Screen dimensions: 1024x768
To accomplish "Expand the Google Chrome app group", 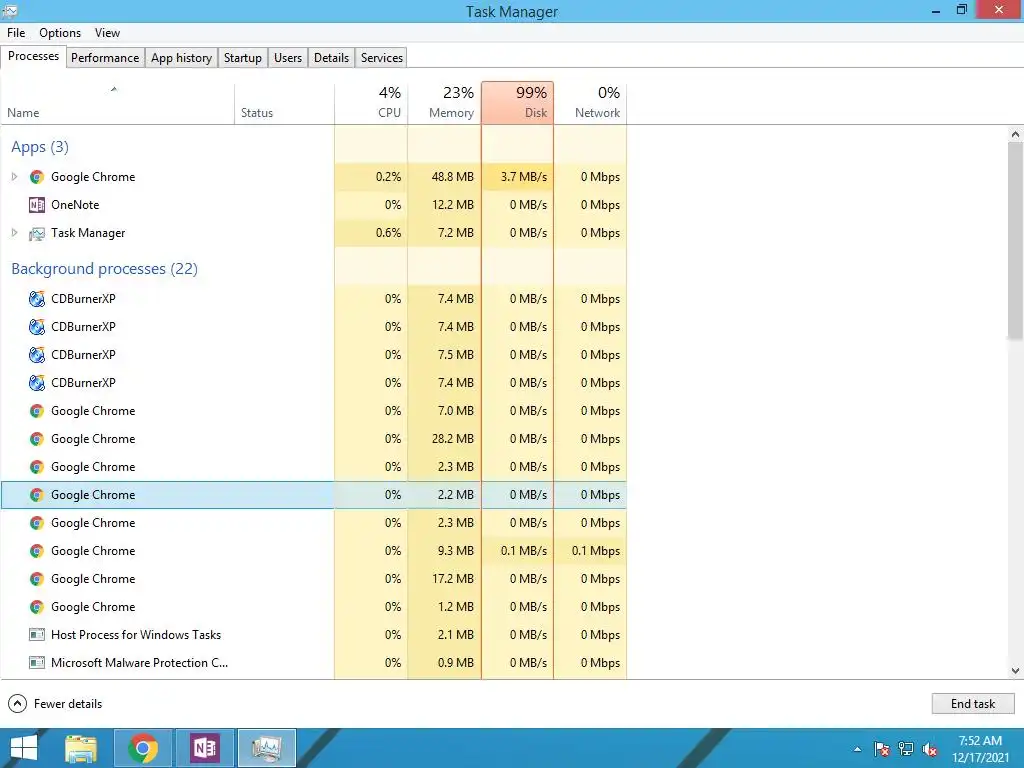I will (14, 177).
